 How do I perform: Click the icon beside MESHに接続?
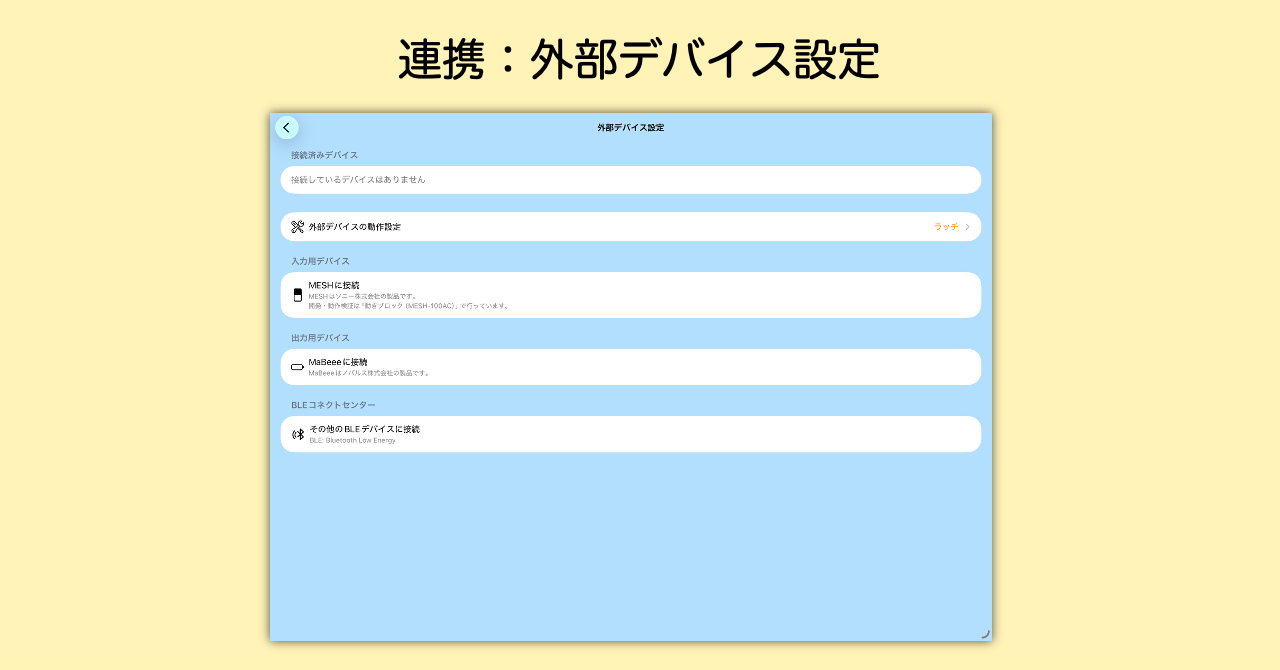297,294
